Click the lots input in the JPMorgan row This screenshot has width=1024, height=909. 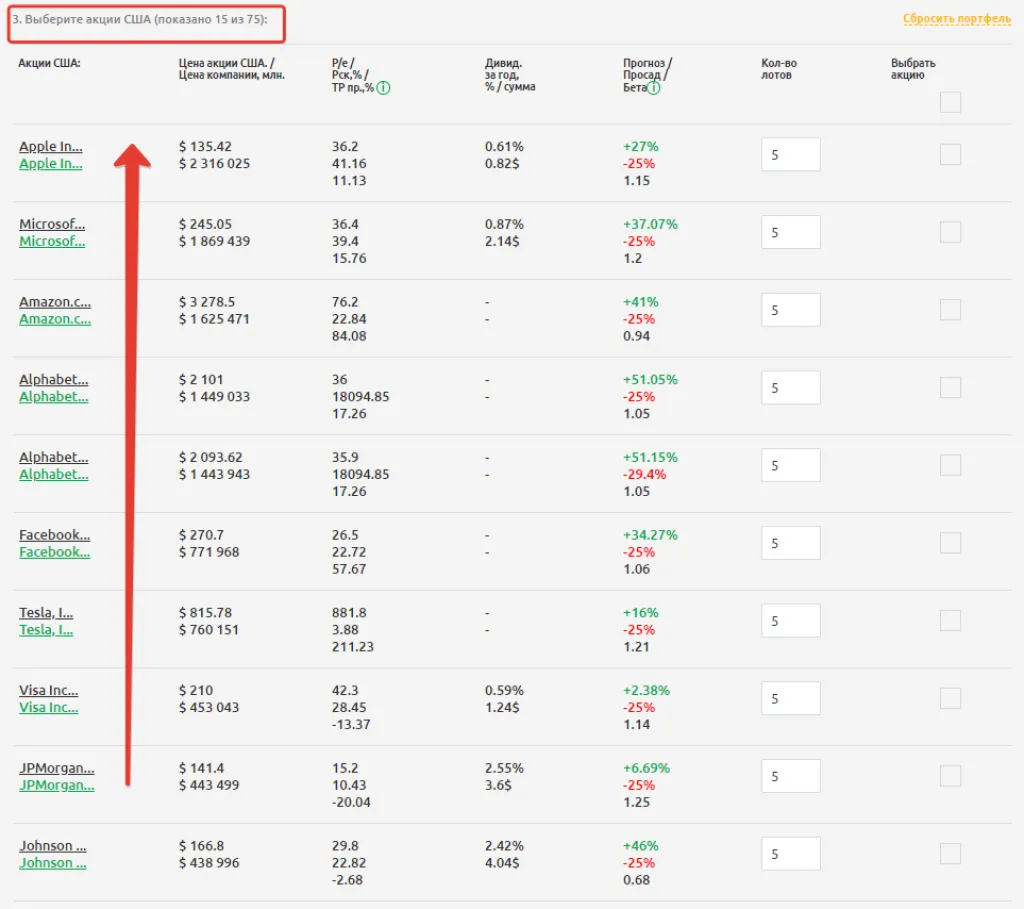790,776
